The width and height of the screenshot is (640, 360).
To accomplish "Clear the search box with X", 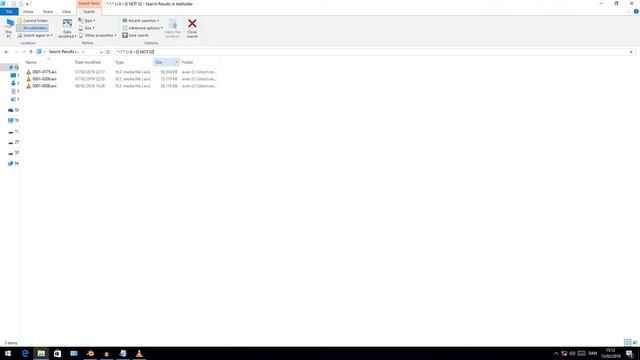I will [631, 52].
